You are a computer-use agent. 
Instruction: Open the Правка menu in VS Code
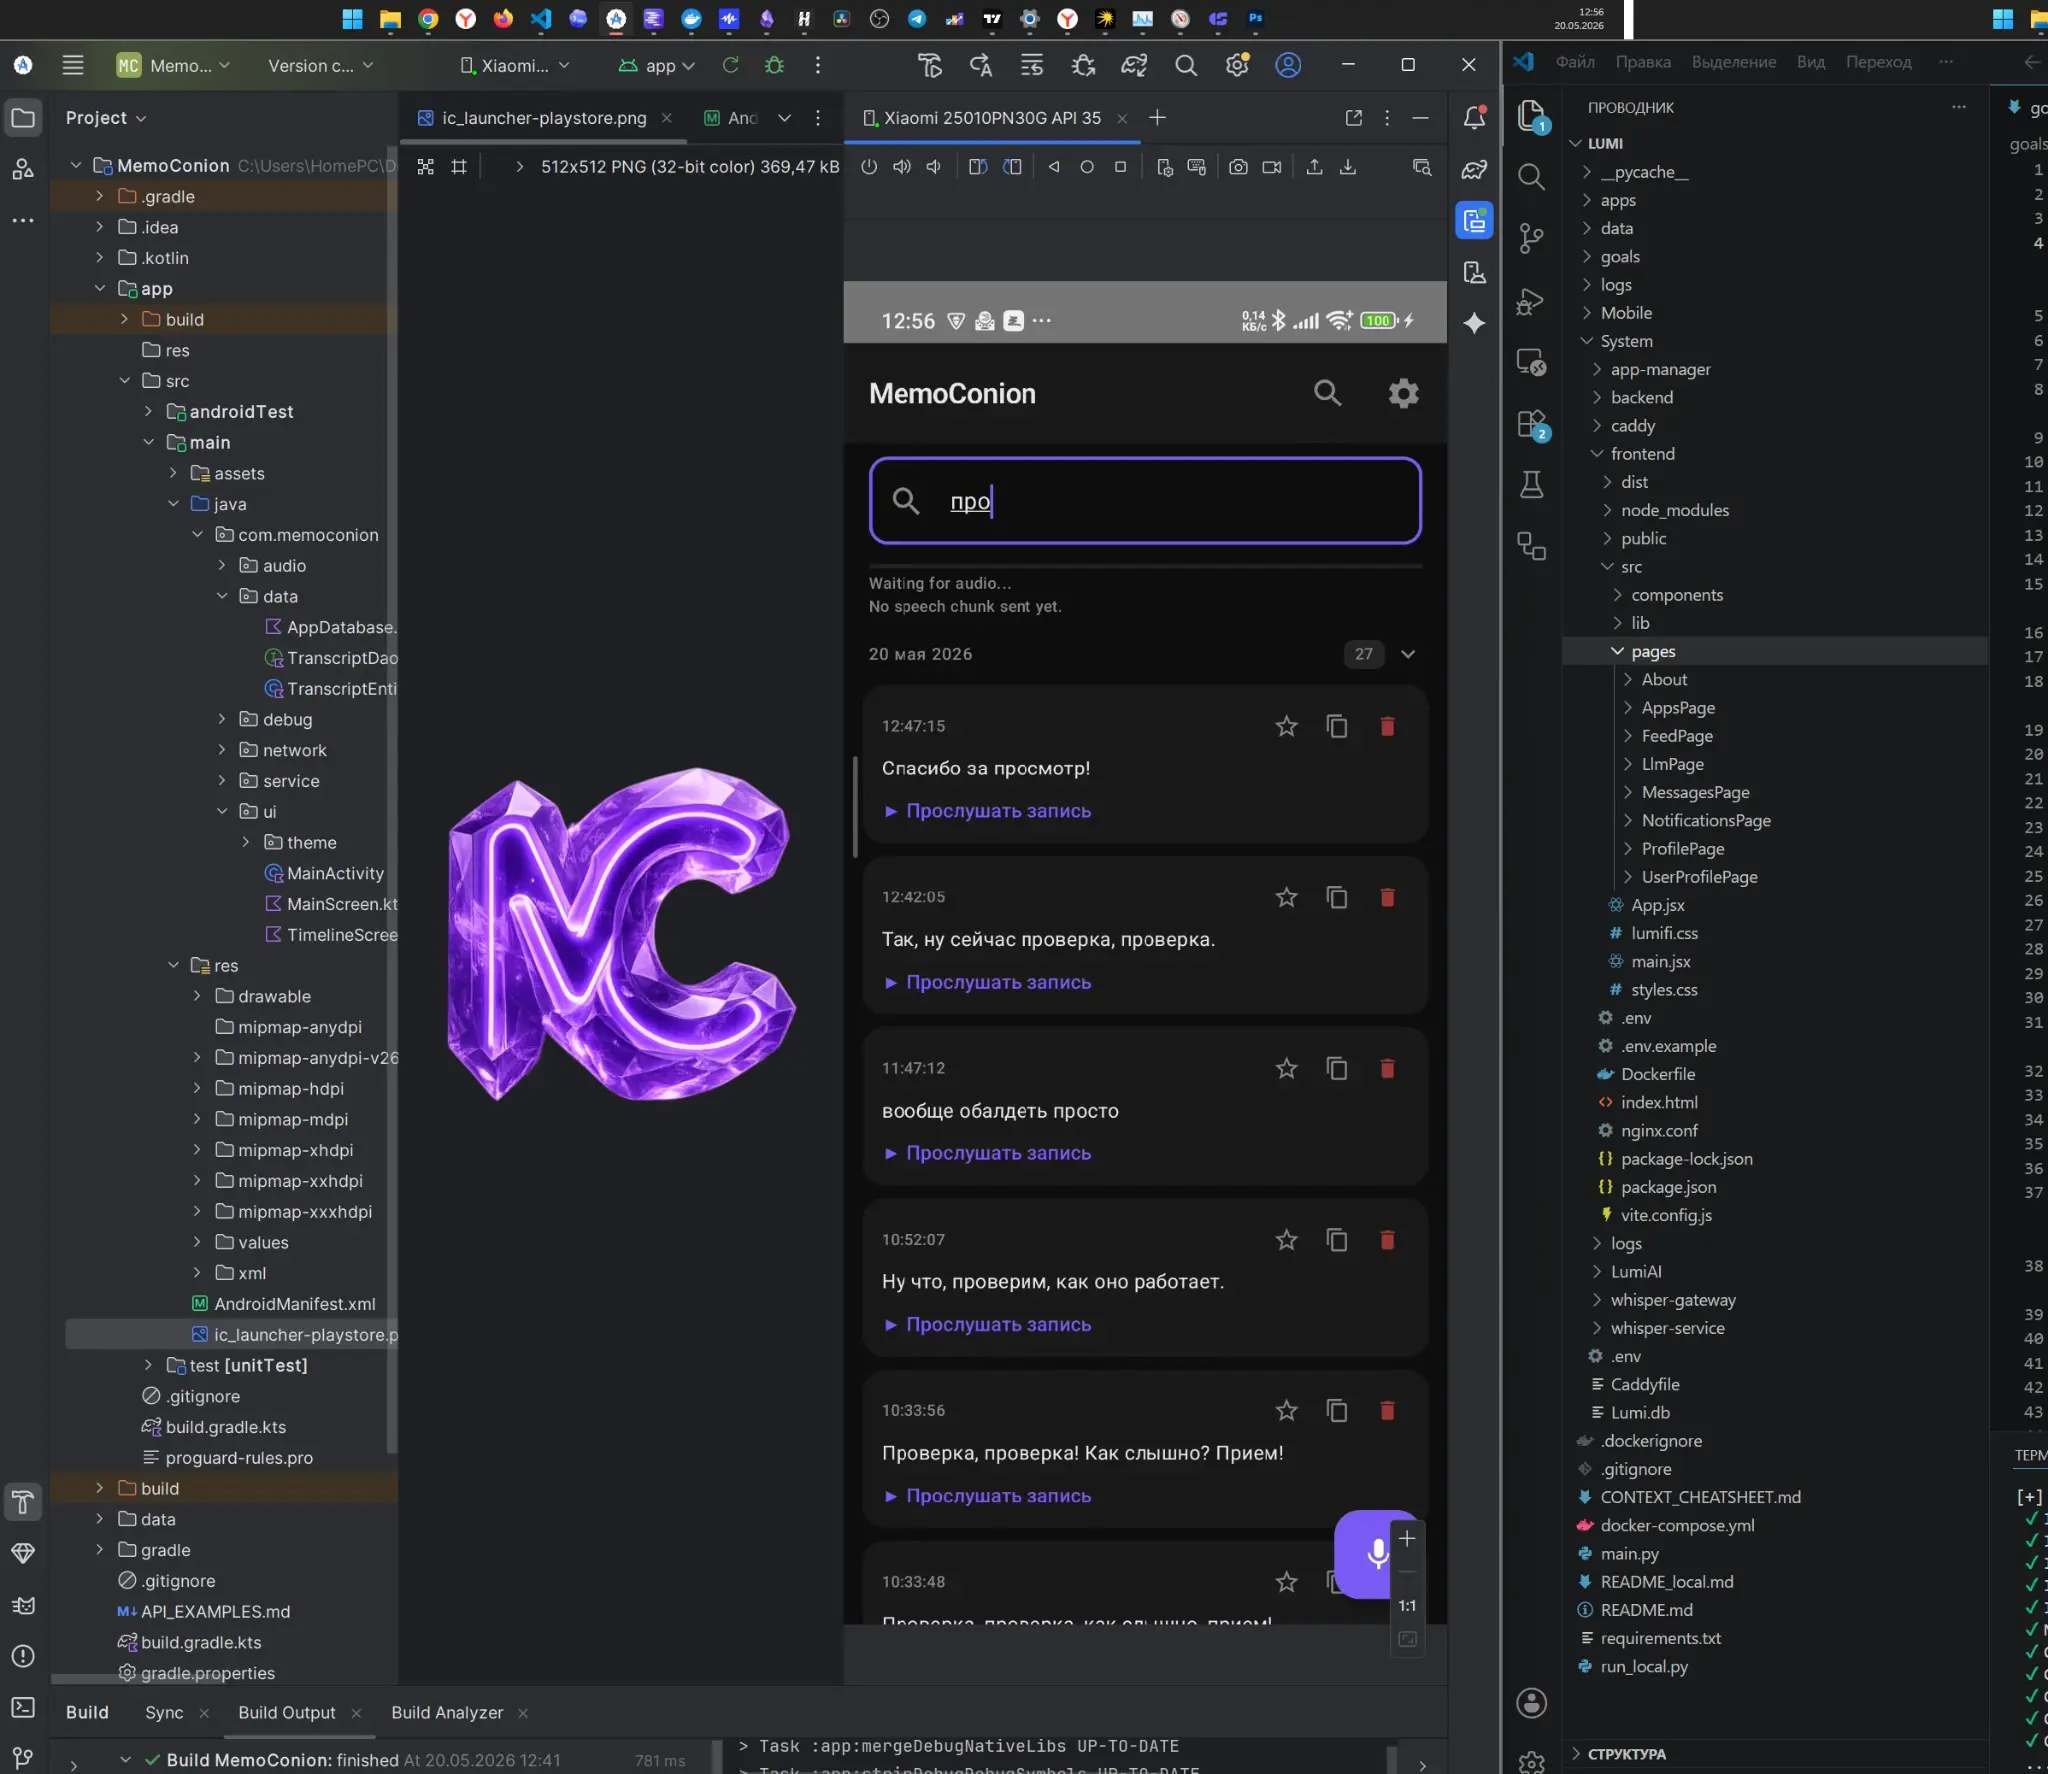[x=1643, y=62]
